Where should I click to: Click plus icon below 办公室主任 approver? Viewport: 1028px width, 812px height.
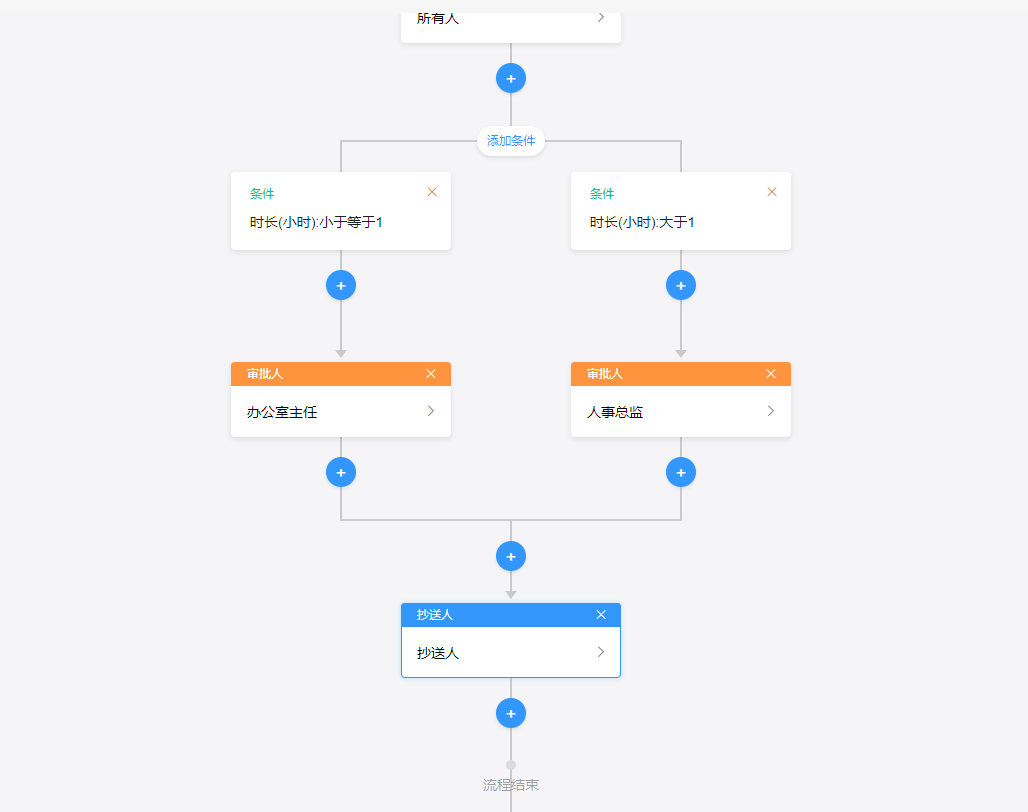(x=341, y=472)
